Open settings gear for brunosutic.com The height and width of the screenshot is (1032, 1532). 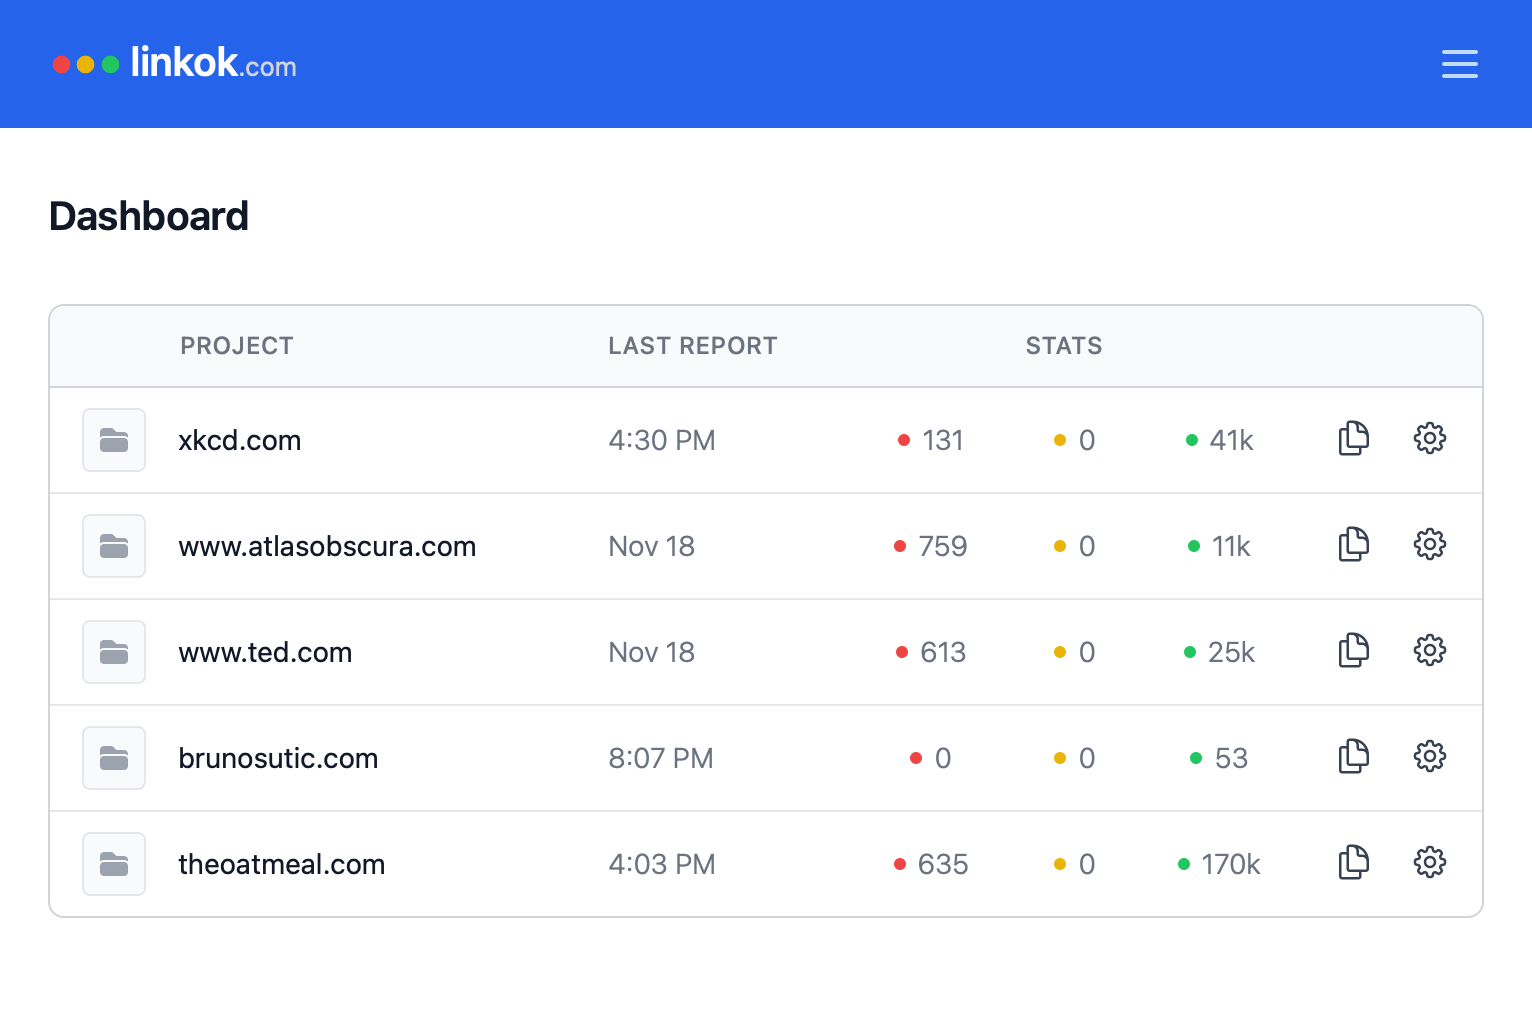tap(1429, 757)
